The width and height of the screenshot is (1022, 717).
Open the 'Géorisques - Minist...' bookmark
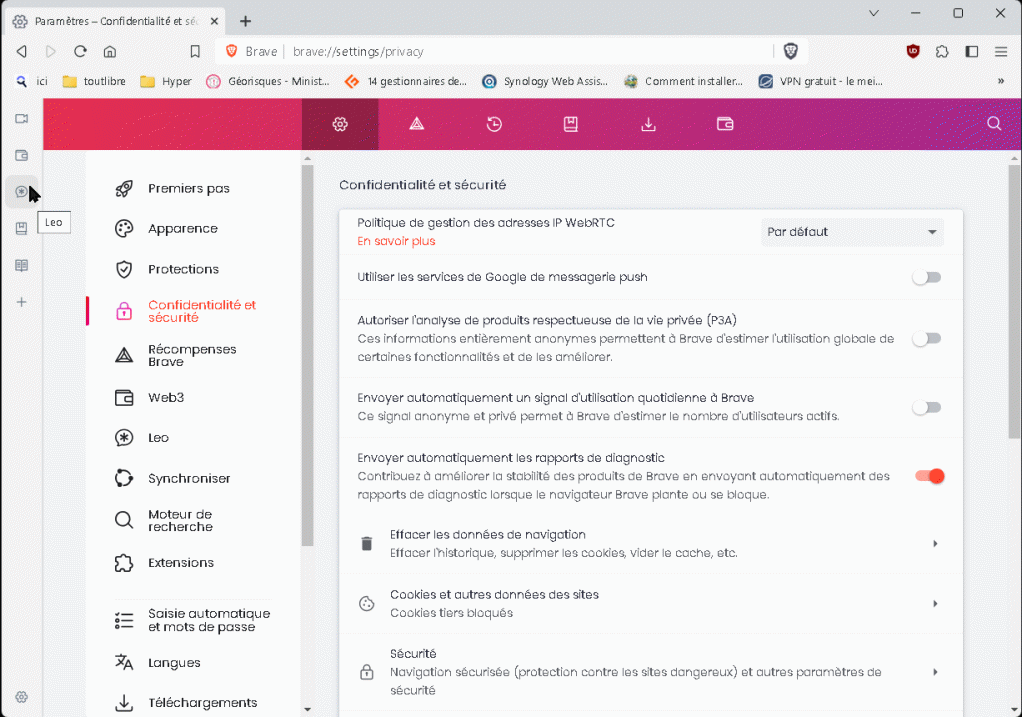pyautogui.click(x=268, y=81)
